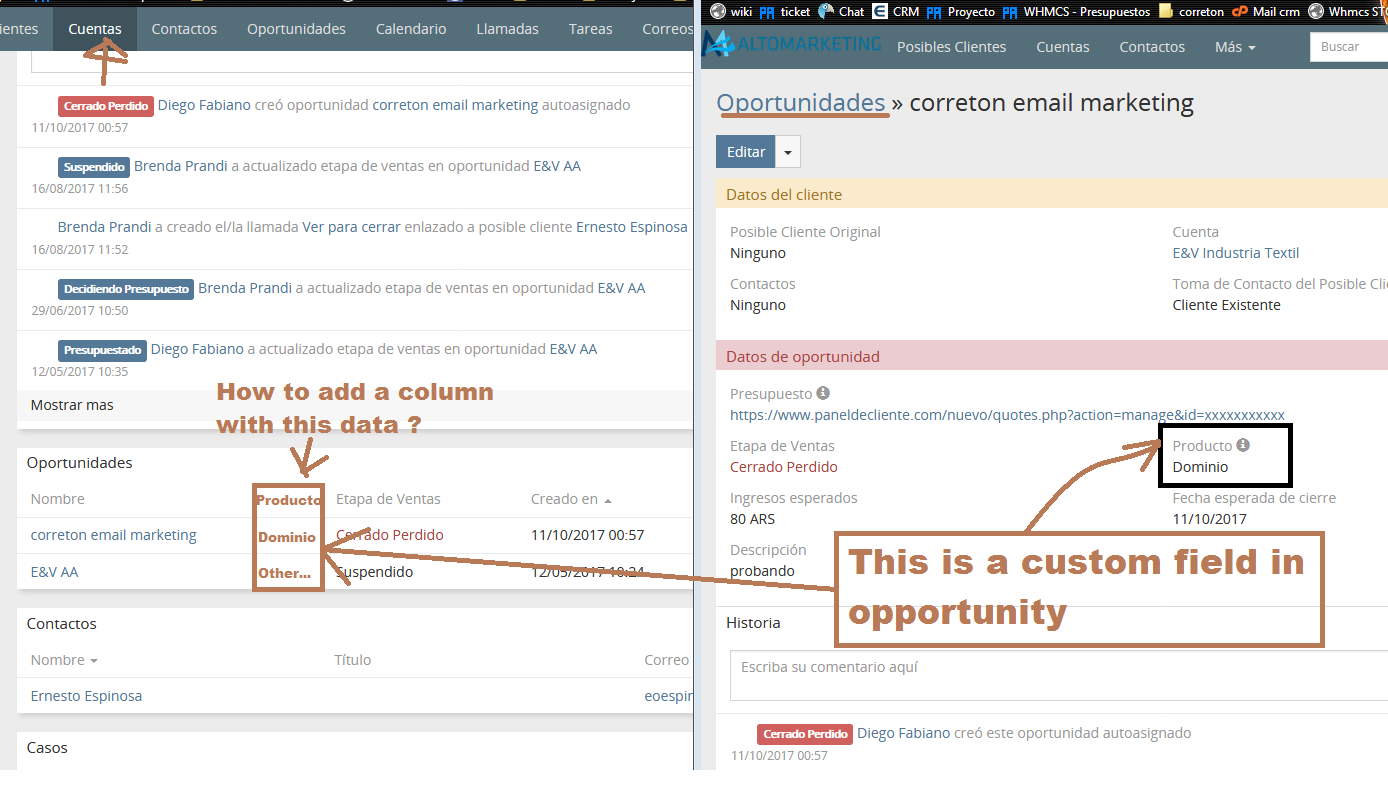Select the Cliente Existente value
Viewport: 1388px width, 802px height.
tap(1226, 305)
